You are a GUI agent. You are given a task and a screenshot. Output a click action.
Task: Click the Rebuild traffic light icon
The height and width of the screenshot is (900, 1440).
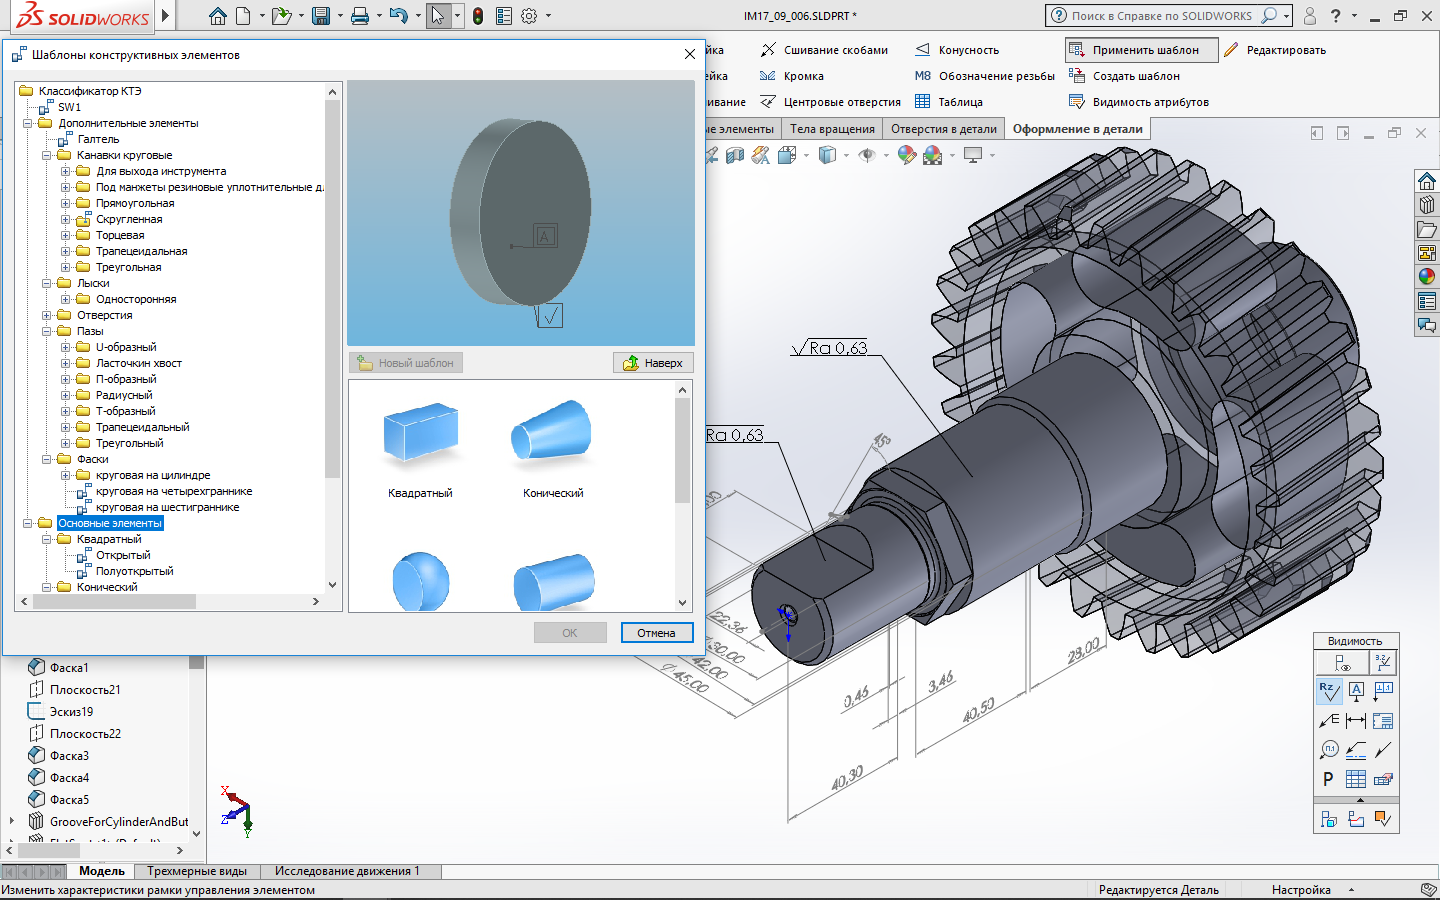click(x=478, y=16)
